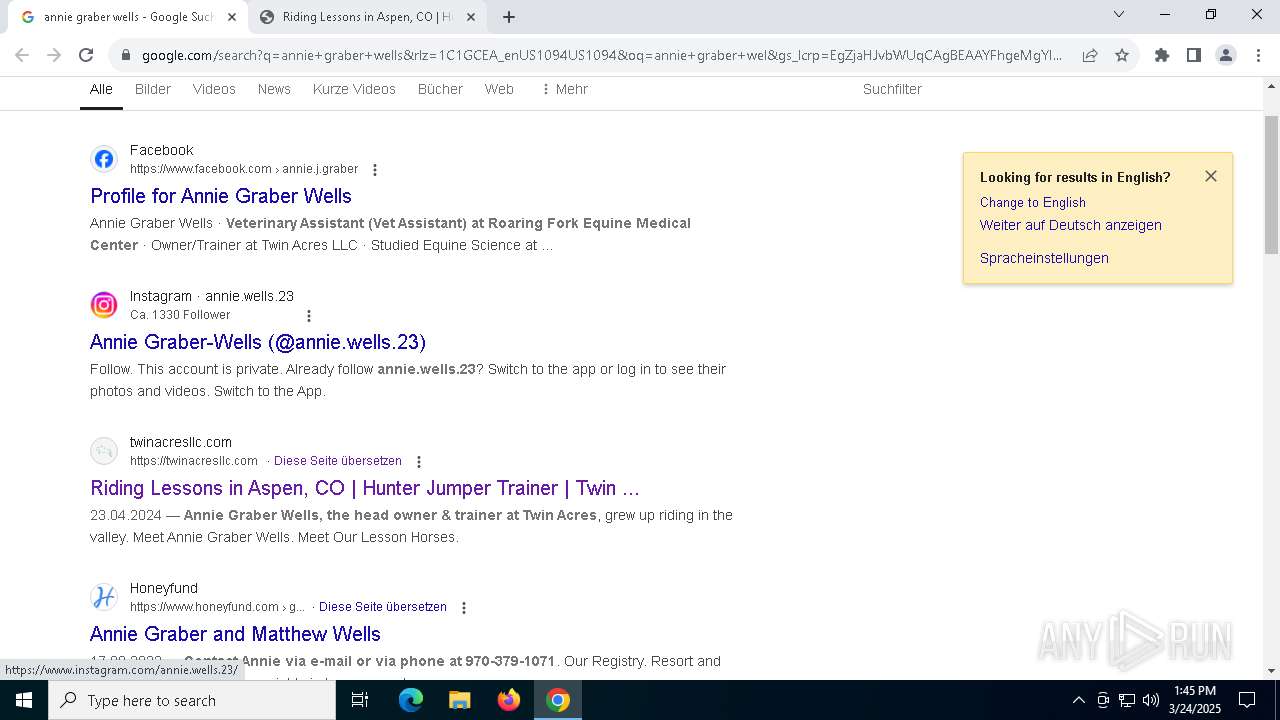This screenshot has height=720, width=1280.
Task: Click the address bar URL field
Action: point(600,55)
